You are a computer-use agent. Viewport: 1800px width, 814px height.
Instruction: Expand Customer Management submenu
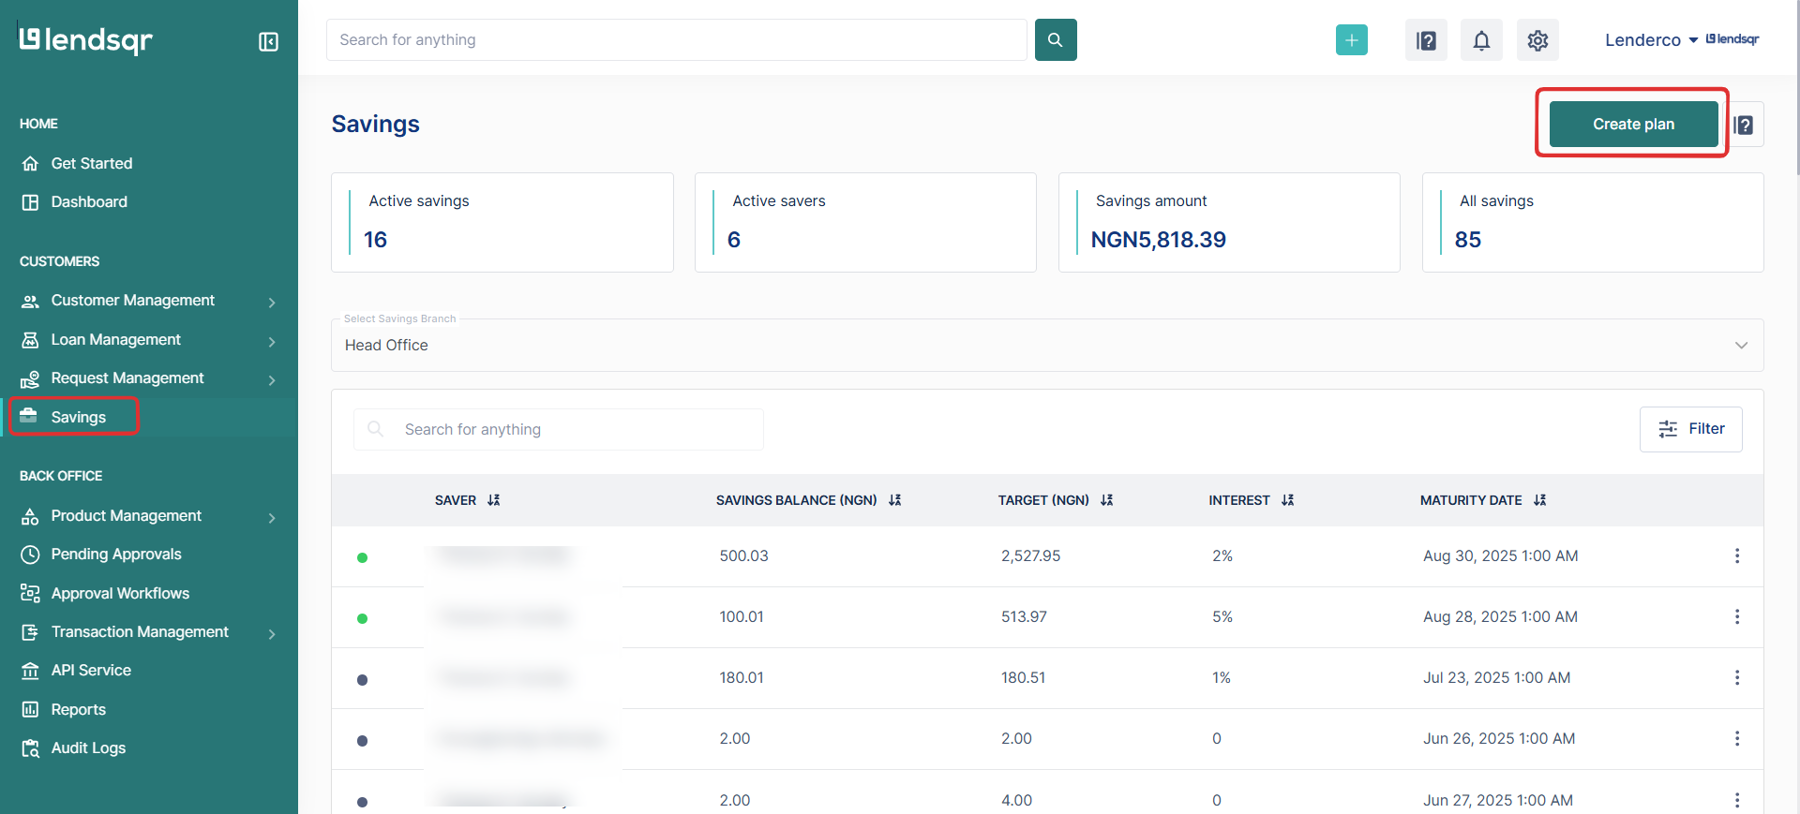click(x=271, y=301)
